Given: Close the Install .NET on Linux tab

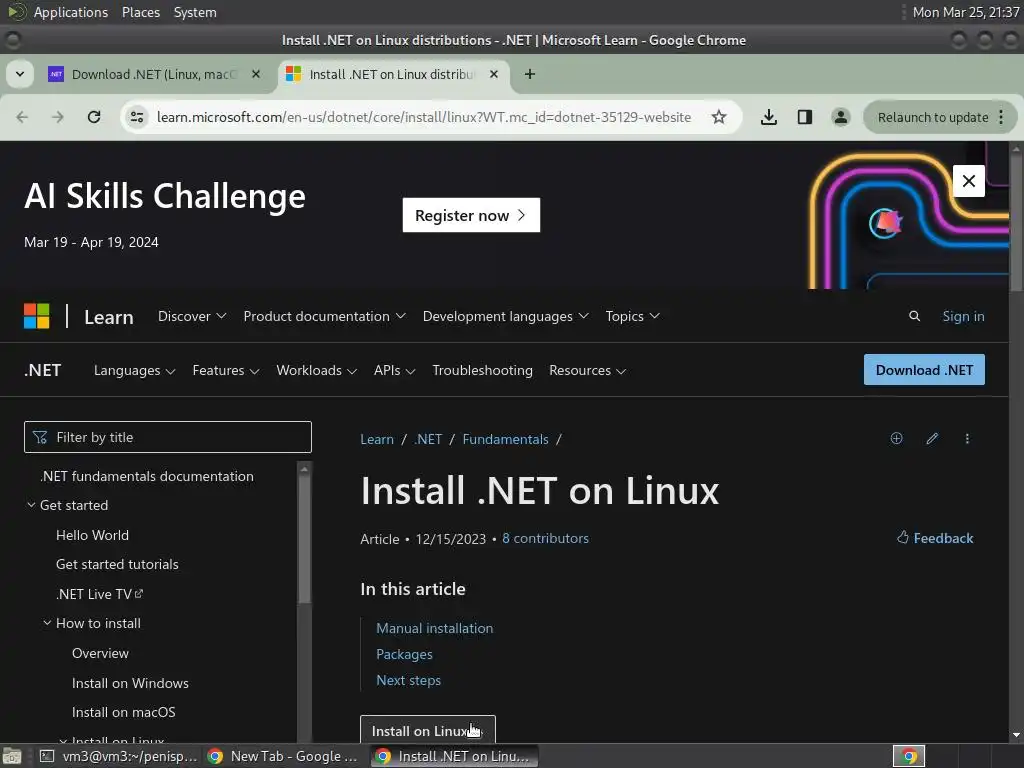Looking at the screenshot, I should tap(494, 74).
